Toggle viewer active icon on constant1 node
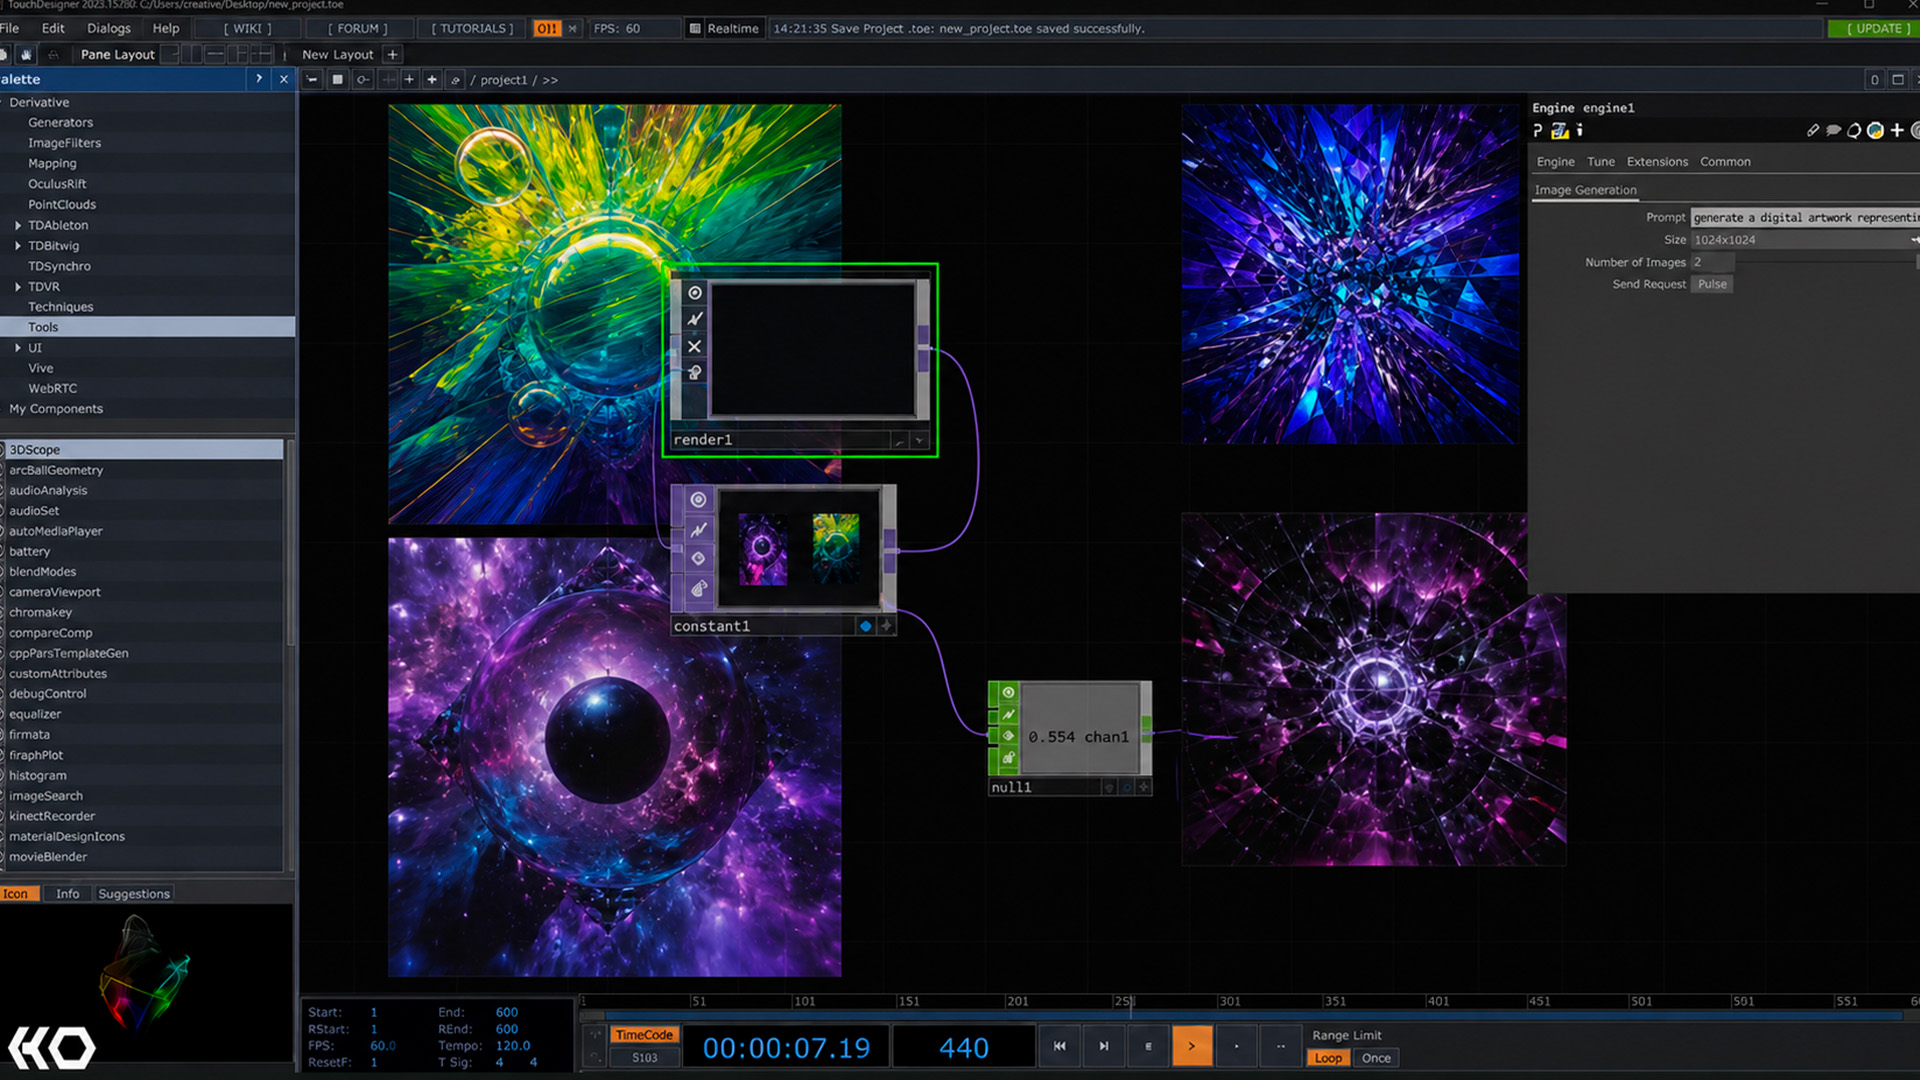This screenshot has height=1080, width=1920. pyautogui.click(x=698, y=500)
